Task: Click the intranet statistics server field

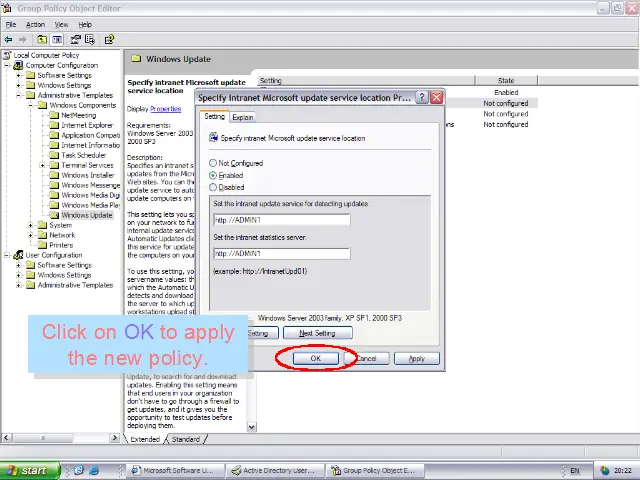Action: tap(282, 253)
